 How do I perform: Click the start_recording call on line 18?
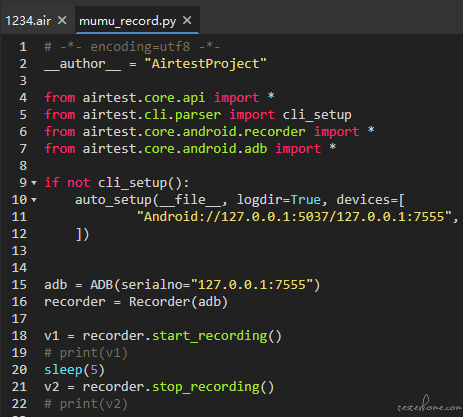217,336
